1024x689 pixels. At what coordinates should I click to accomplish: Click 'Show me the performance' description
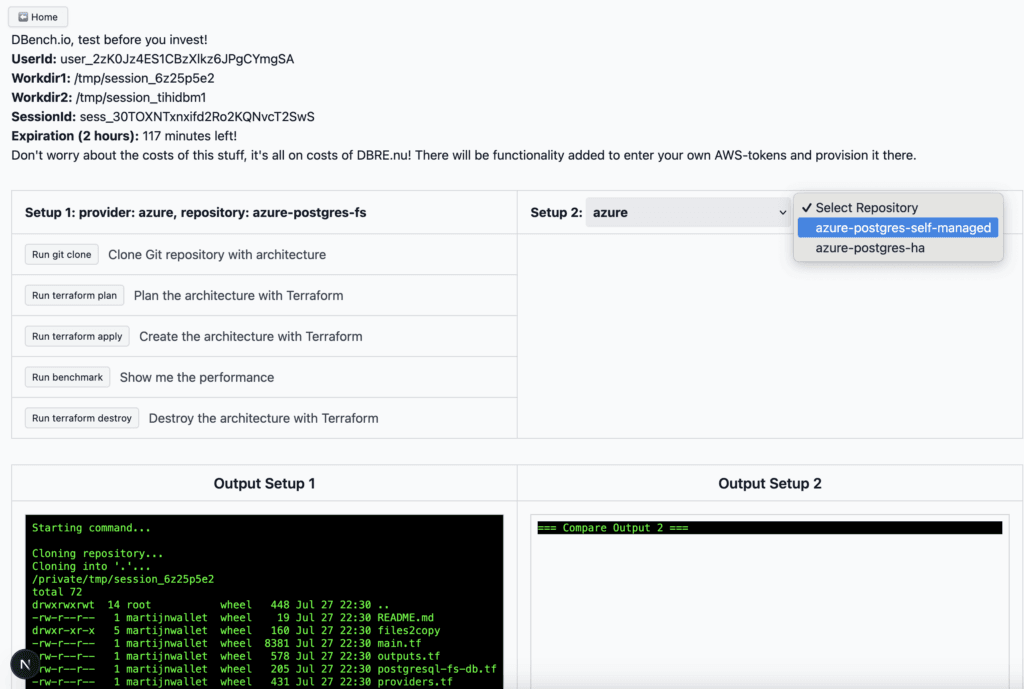pyautogui.click(x=197, y=377)
